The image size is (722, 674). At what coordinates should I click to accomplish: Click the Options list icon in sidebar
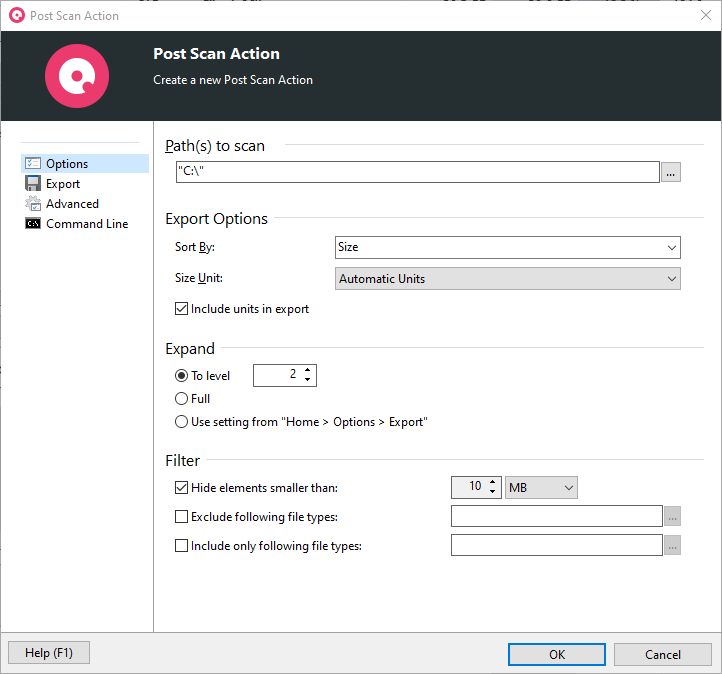pos(33,164)
